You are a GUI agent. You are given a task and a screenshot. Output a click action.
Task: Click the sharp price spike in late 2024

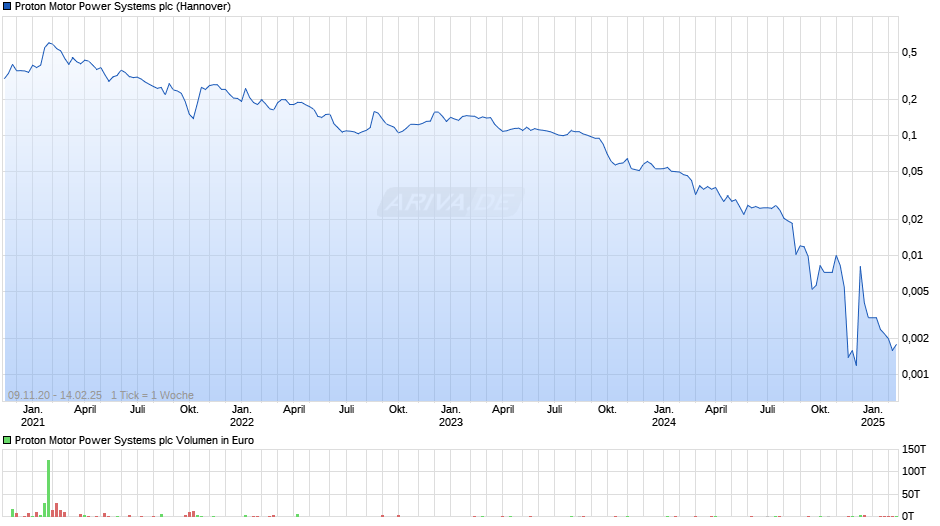point(860,267)
